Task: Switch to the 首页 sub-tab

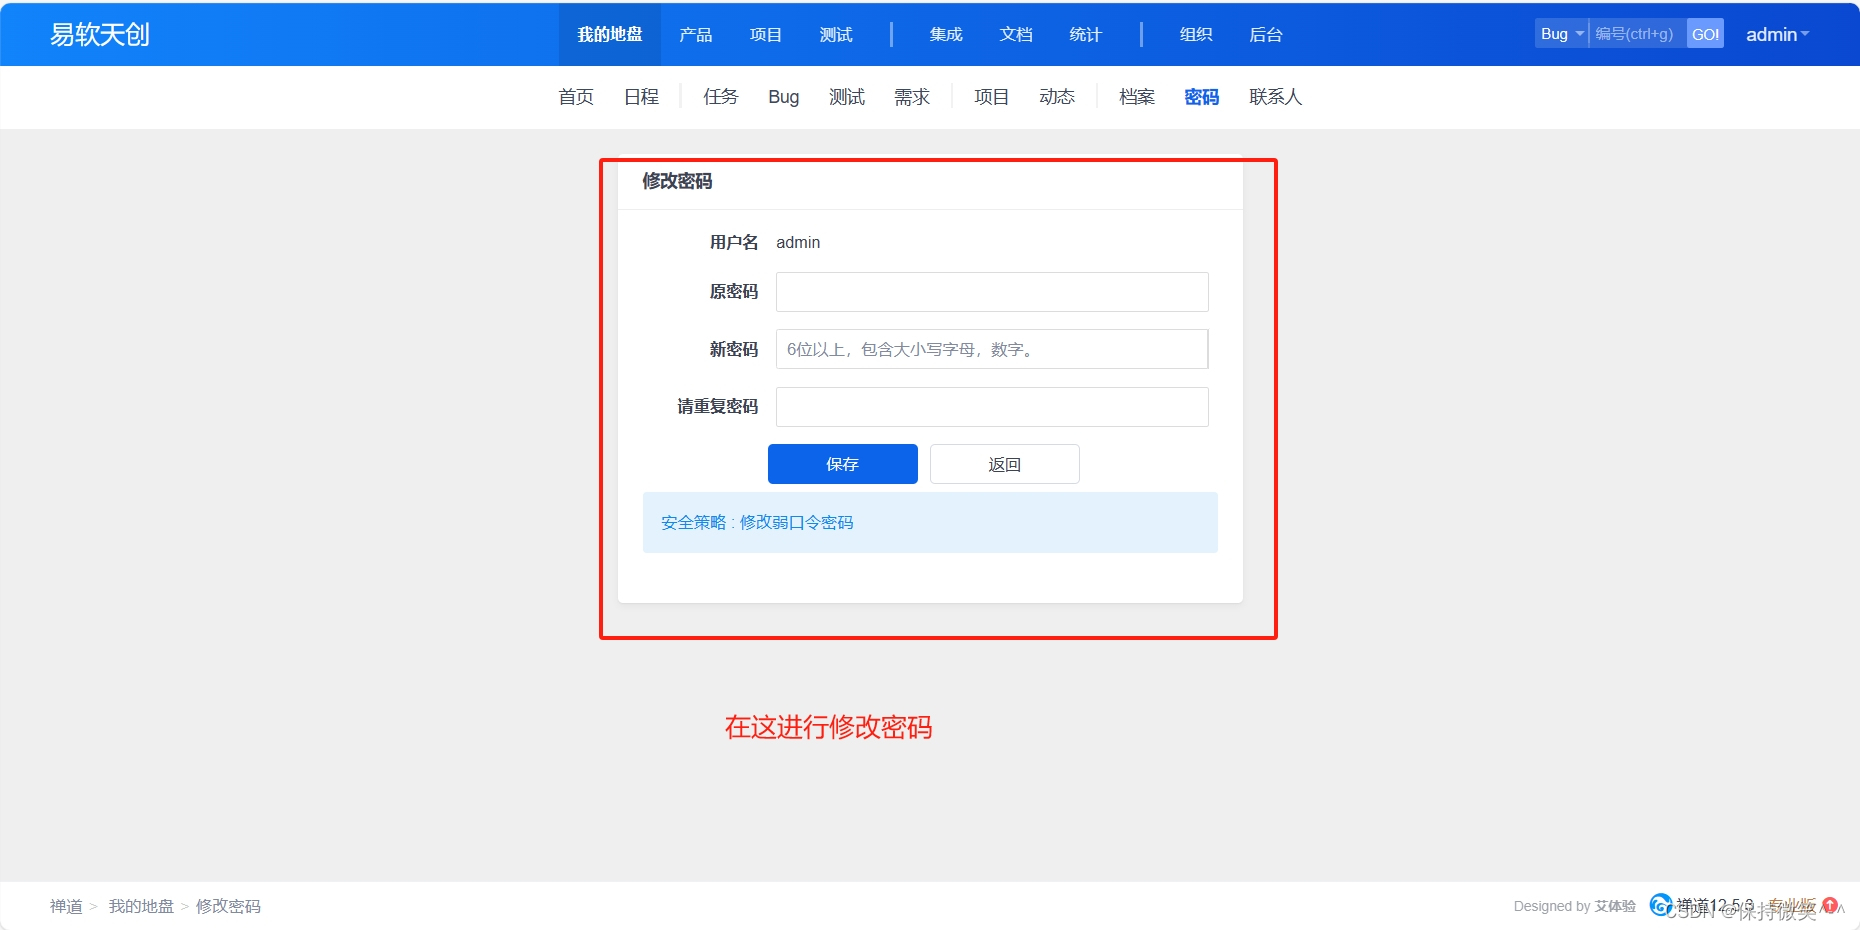Action: tap(576, 97)
